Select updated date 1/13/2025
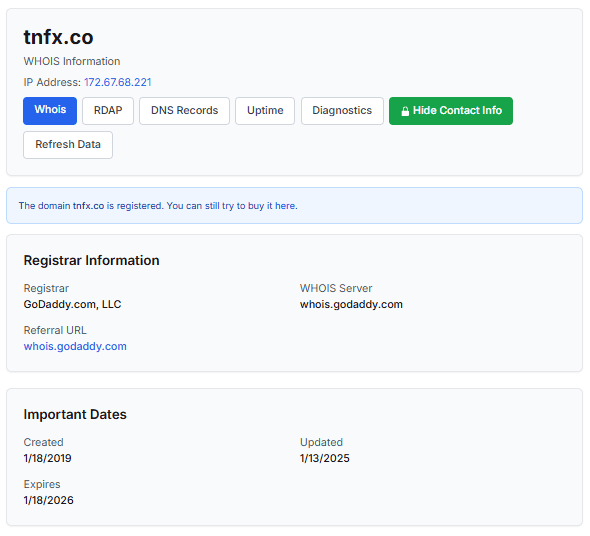Image resolution: width=590 pixels, height=536 pixels. [324, 458]
